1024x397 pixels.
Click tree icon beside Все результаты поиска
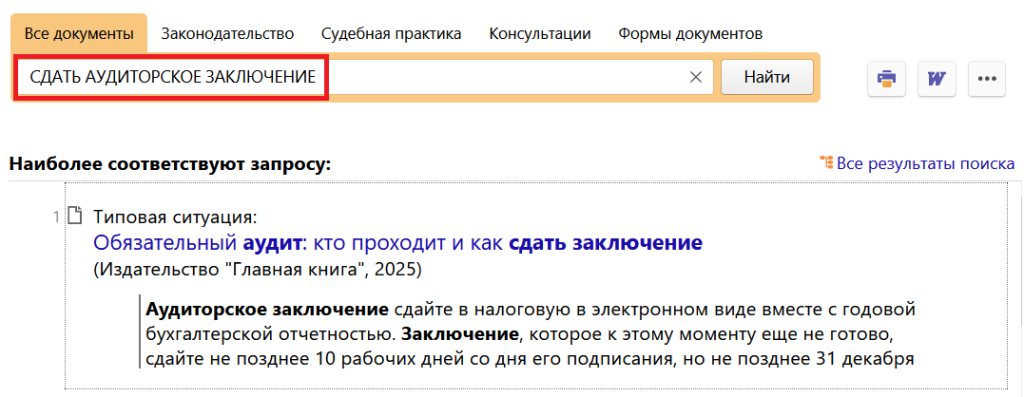pos(827,163)
